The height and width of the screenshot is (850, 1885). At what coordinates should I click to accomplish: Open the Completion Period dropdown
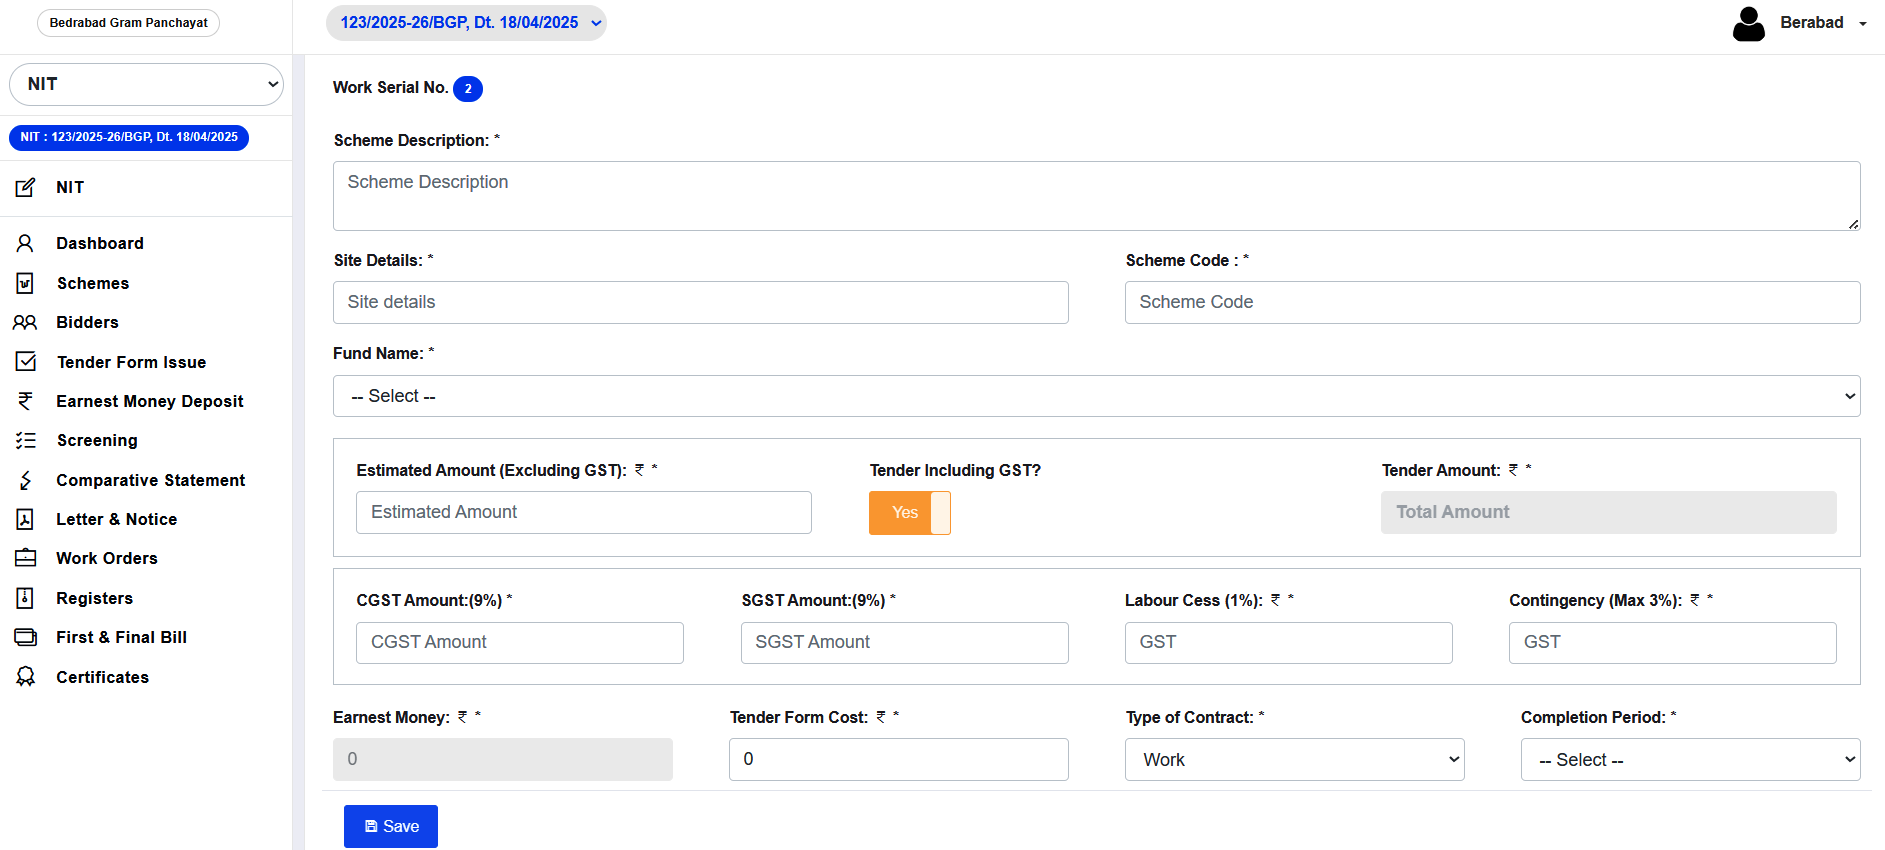pos(1690,760)
